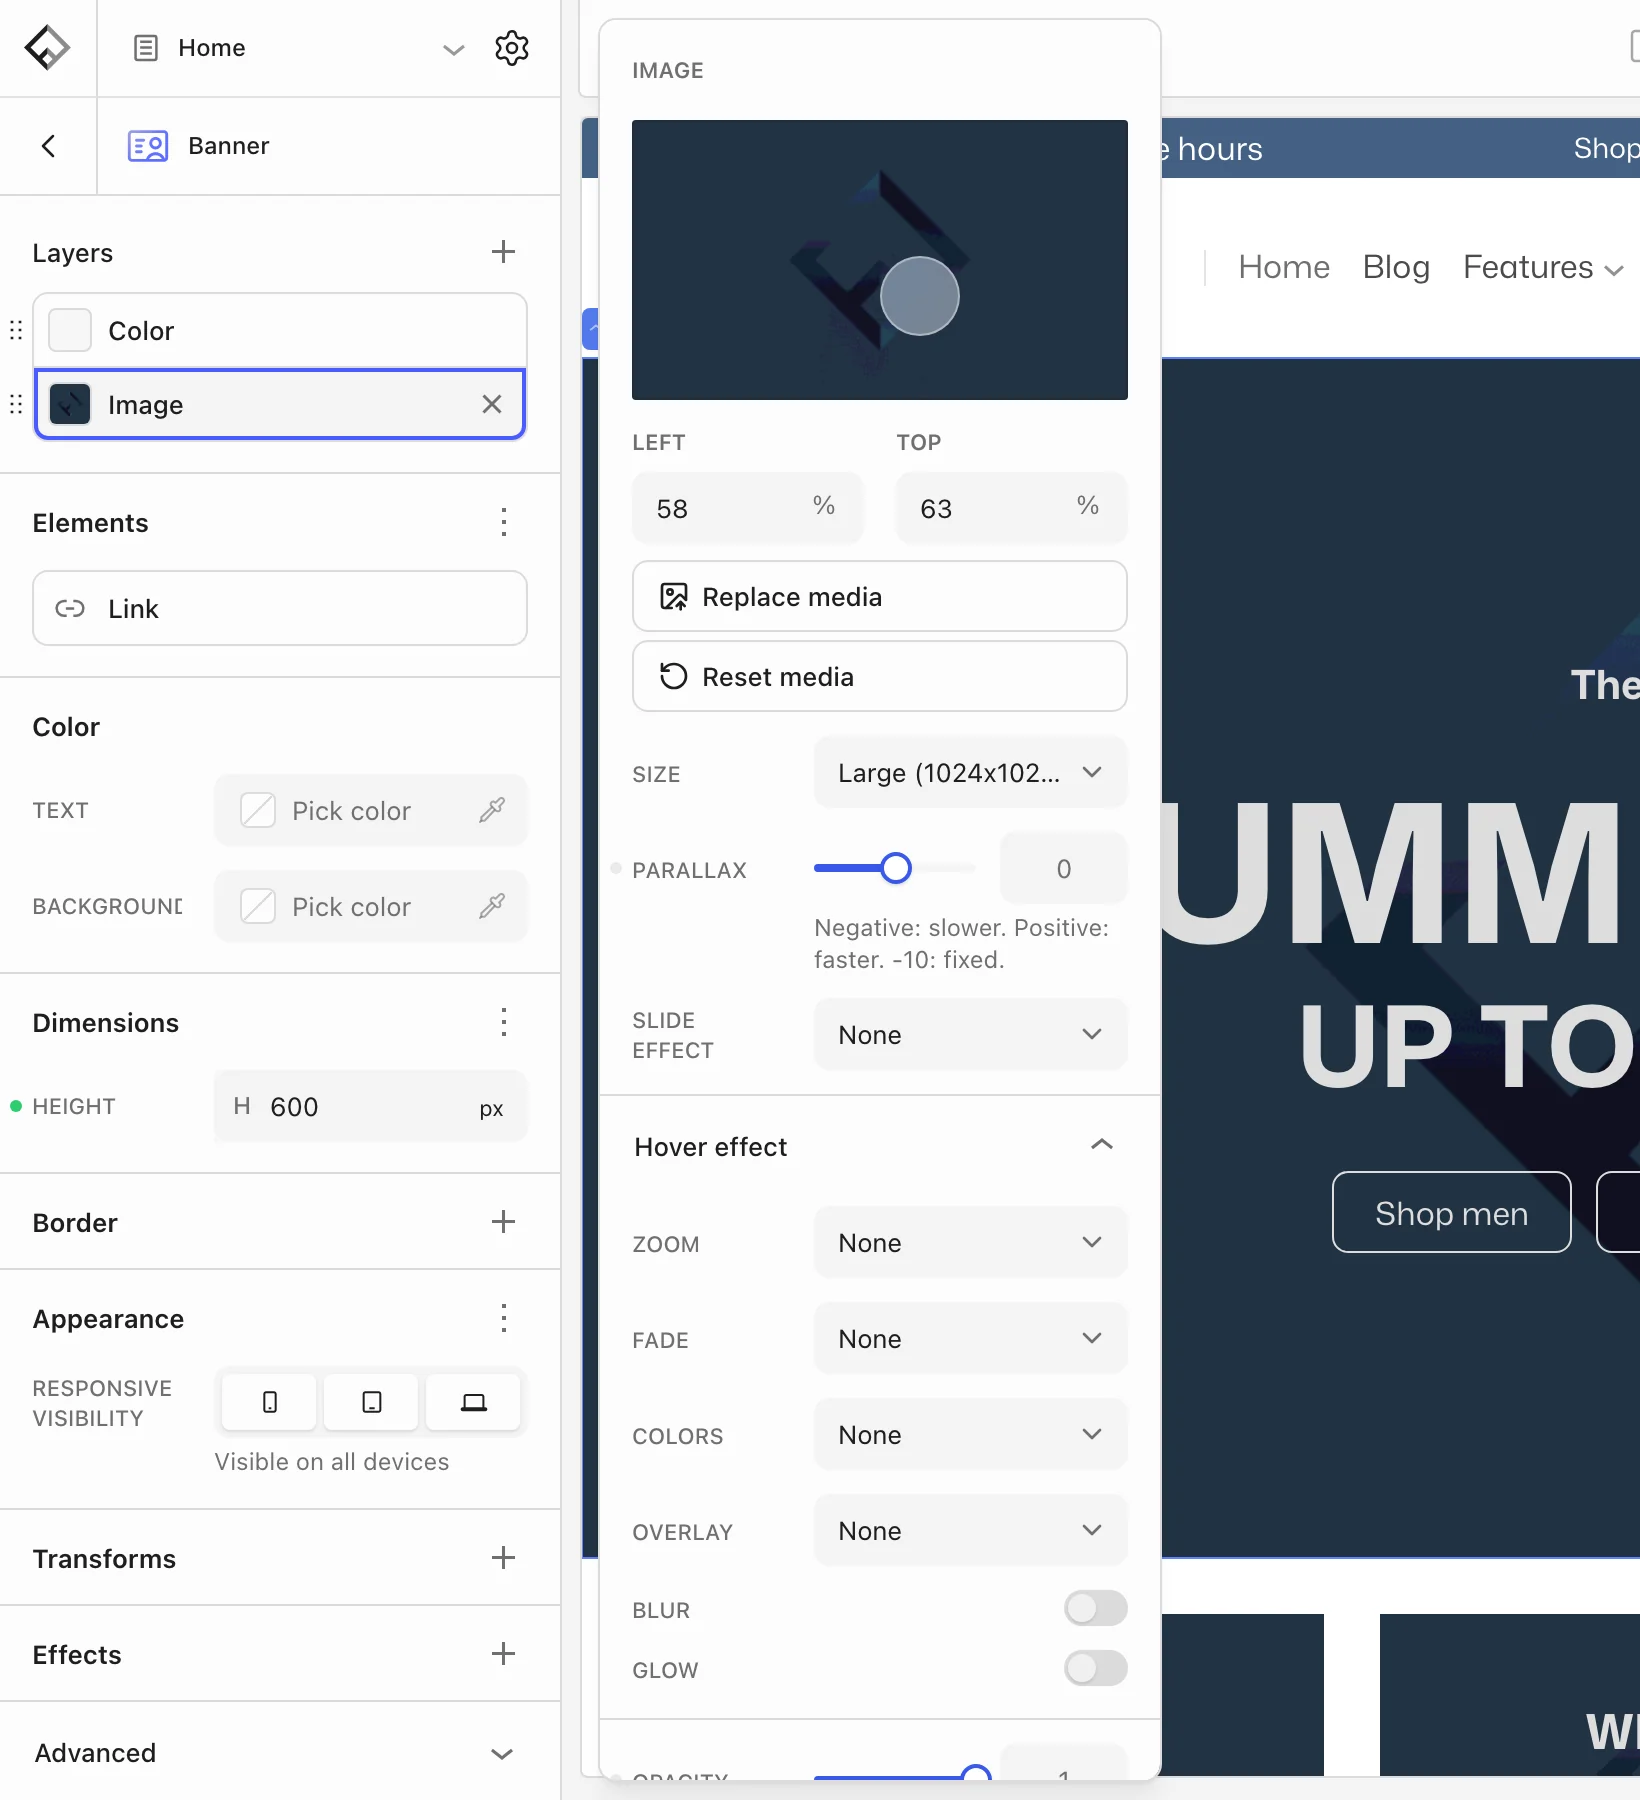Go back with the left arrow
The height and width of the screenshot is (1800, 1640).
point(48,146)
